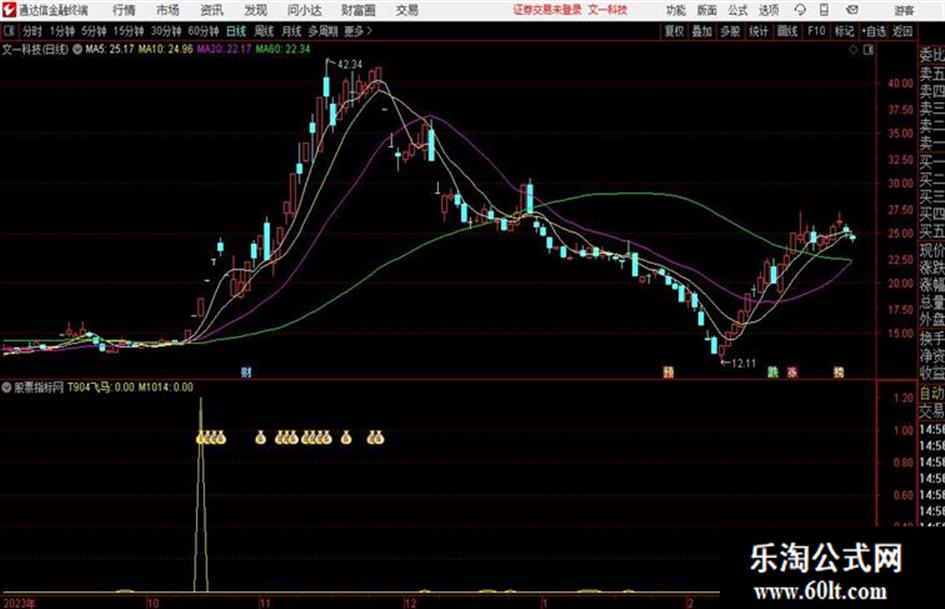Click the 2023年 label on the time axis
Viewport: 945px width, 609px height.
[x=19, y=603]
